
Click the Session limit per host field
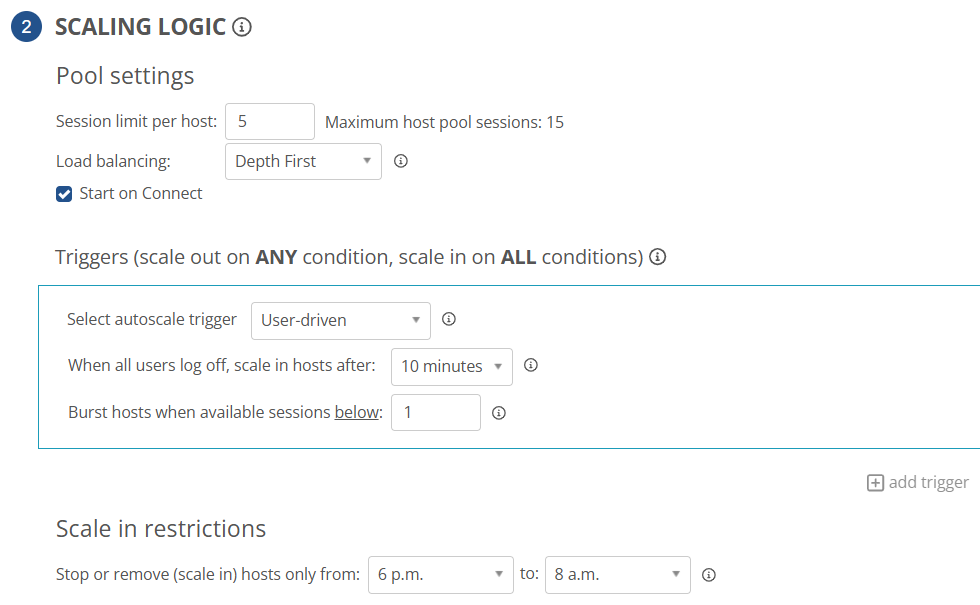(x=269, y=122)
